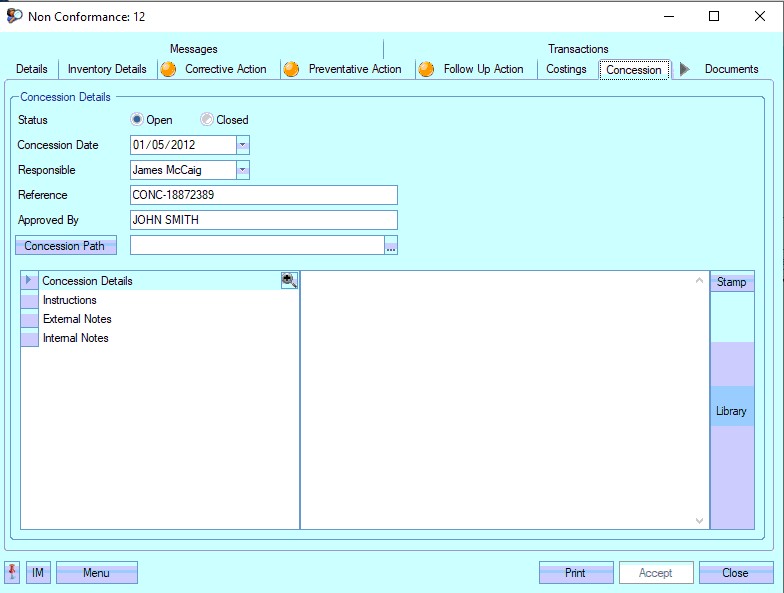Click the arrow icon before Documents tab
The height and width of the screenshot is (593, 784).
685,69
